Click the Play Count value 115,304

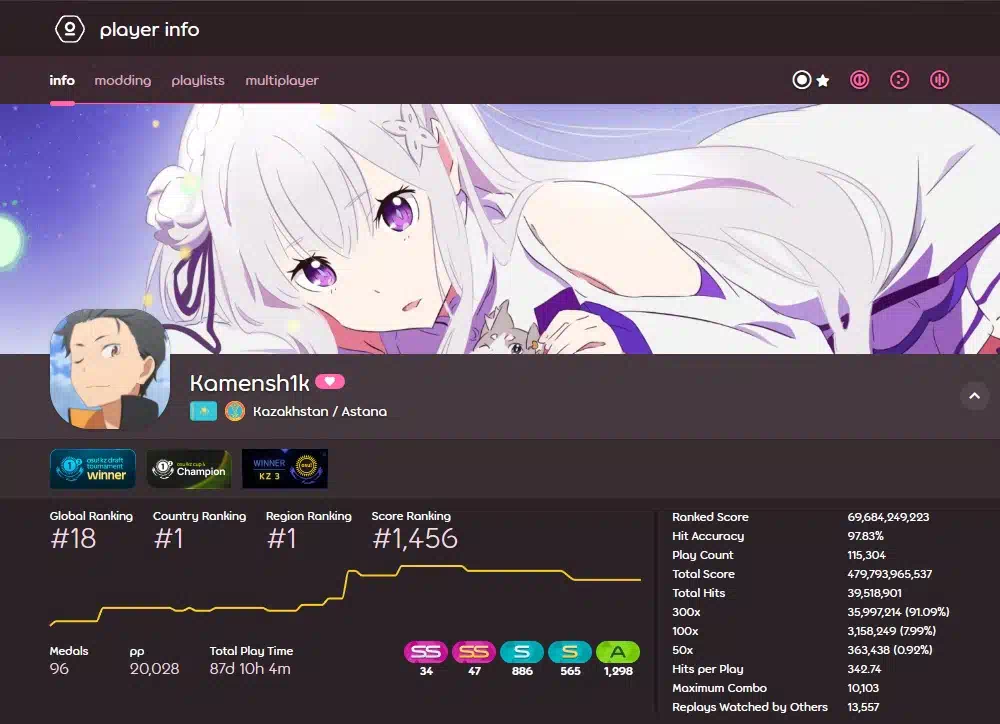[867, 555]
